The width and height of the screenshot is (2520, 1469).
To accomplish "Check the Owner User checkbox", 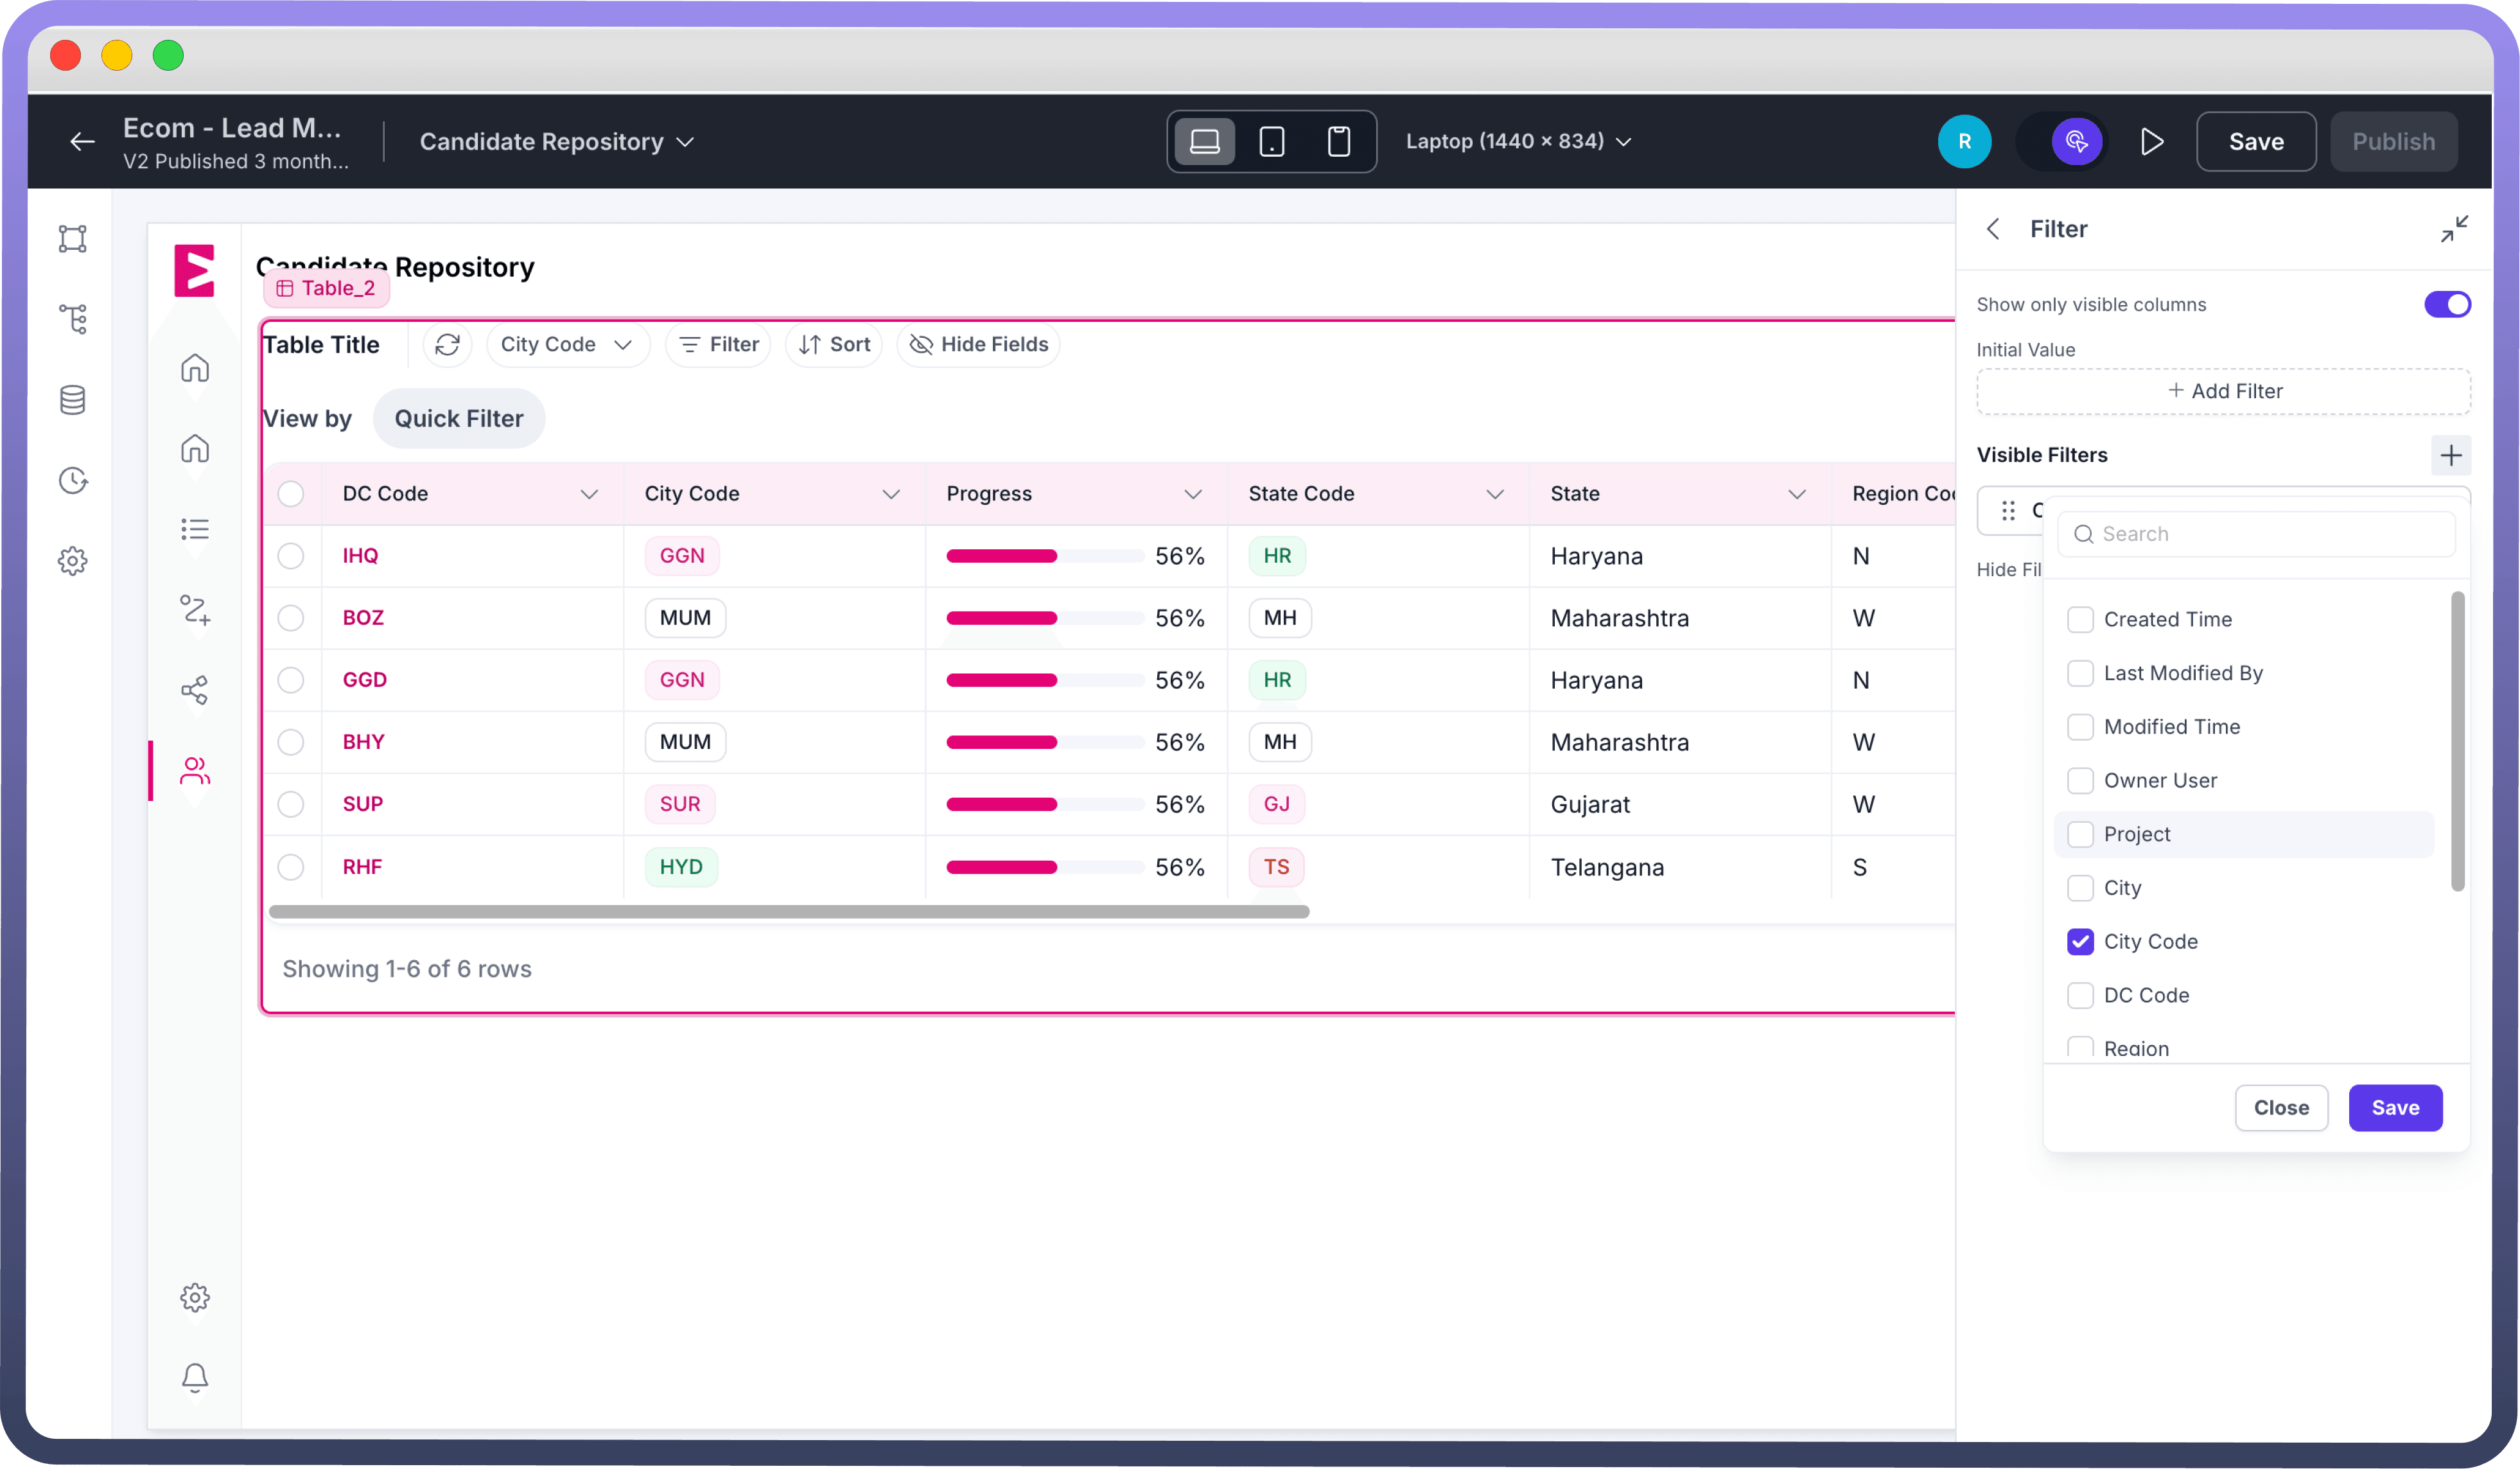I will [x=2080, y=780].
